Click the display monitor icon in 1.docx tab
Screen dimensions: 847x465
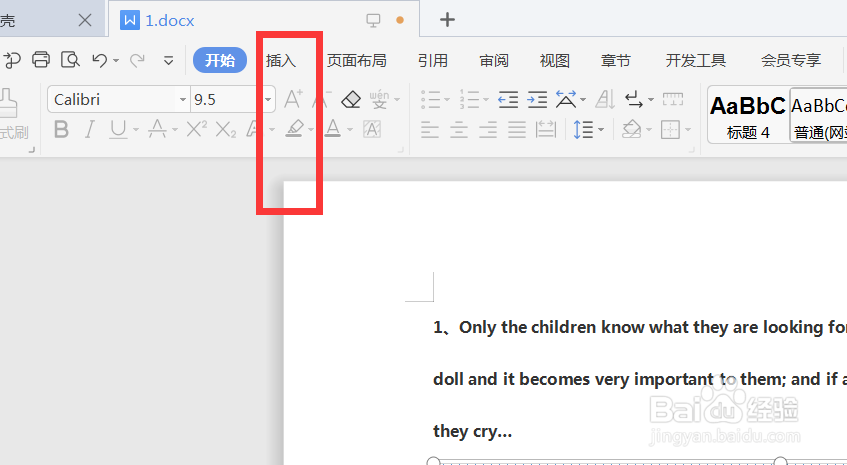coord(373,21)
